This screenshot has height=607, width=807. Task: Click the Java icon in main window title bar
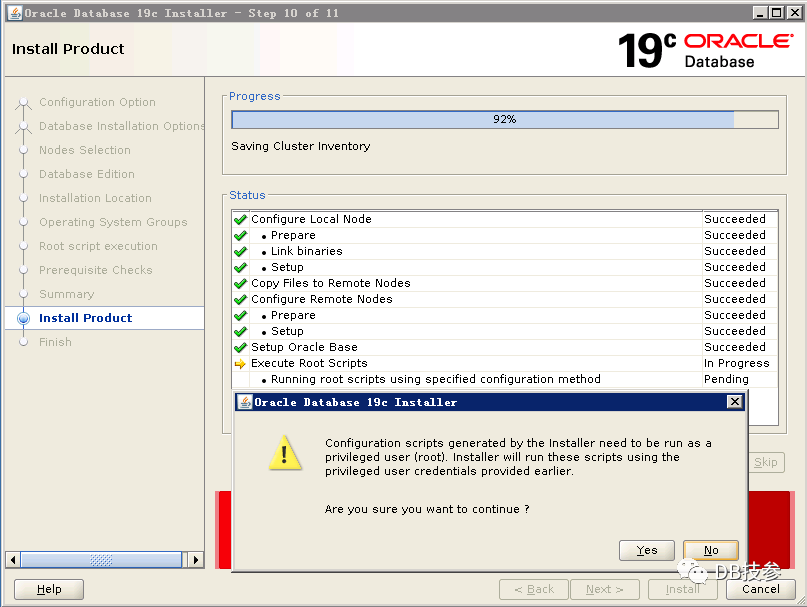[x=15, y=13]
